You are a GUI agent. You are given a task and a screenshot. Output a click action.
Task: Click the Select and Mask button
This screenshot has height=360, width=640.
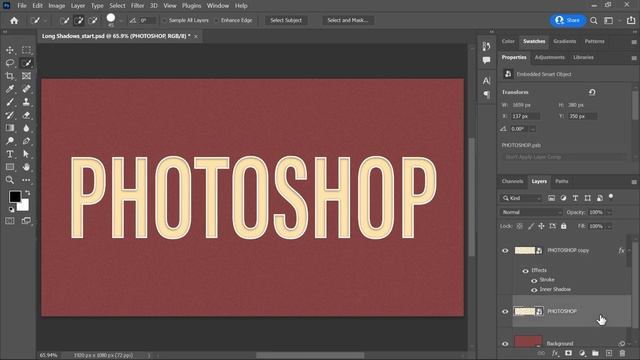point(347,20)
